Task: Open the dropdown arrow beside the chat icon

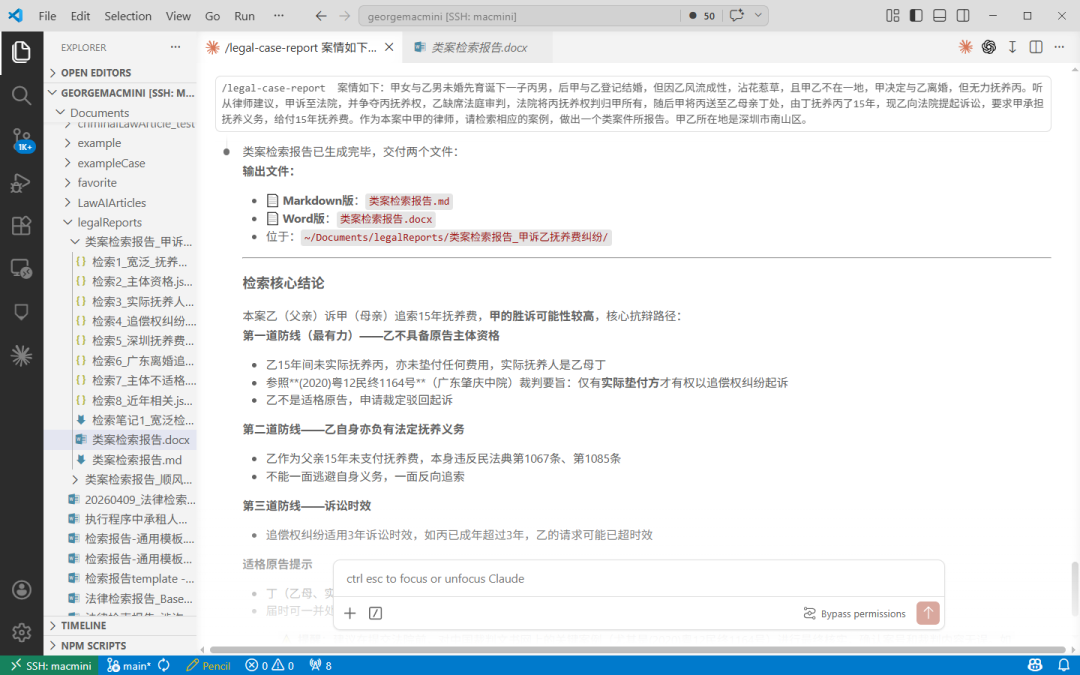Action: [758, 15]
